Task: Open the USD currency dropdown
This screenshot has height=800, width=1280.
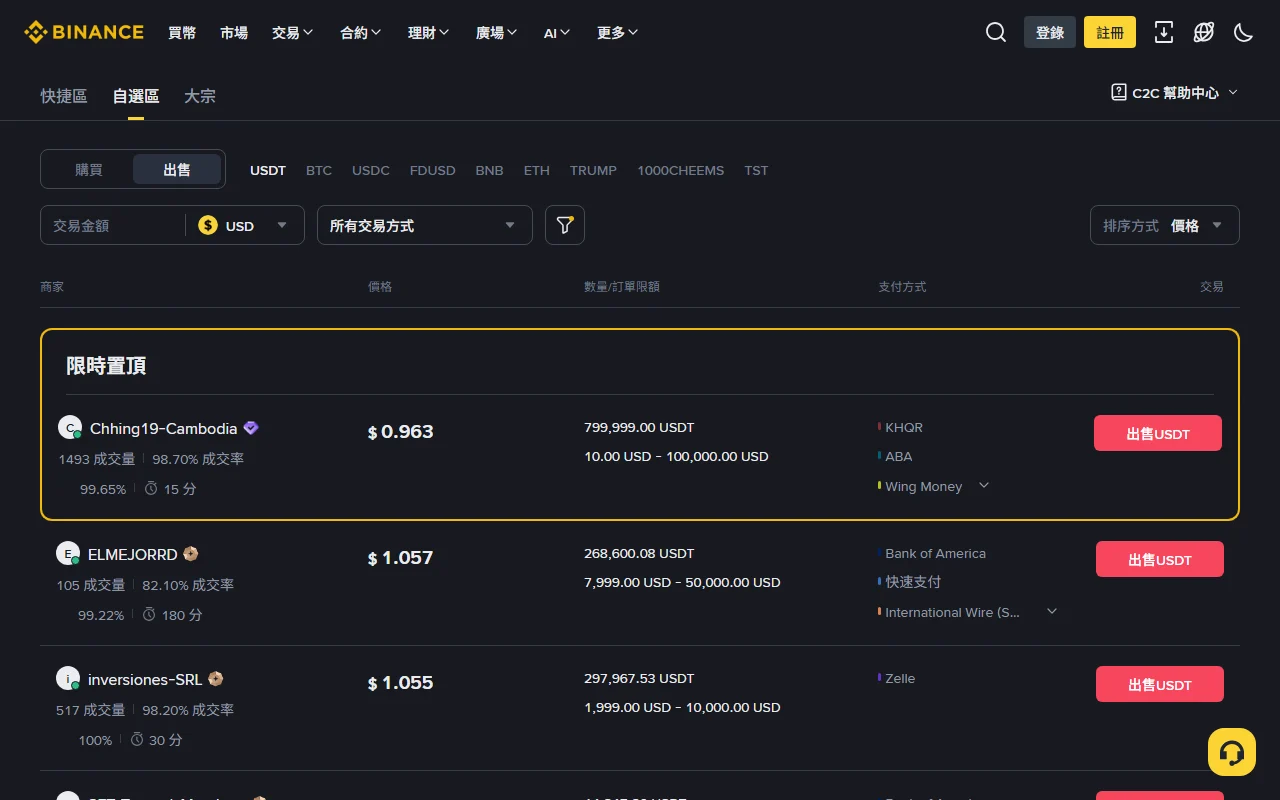Action: [x=245, y=225]
